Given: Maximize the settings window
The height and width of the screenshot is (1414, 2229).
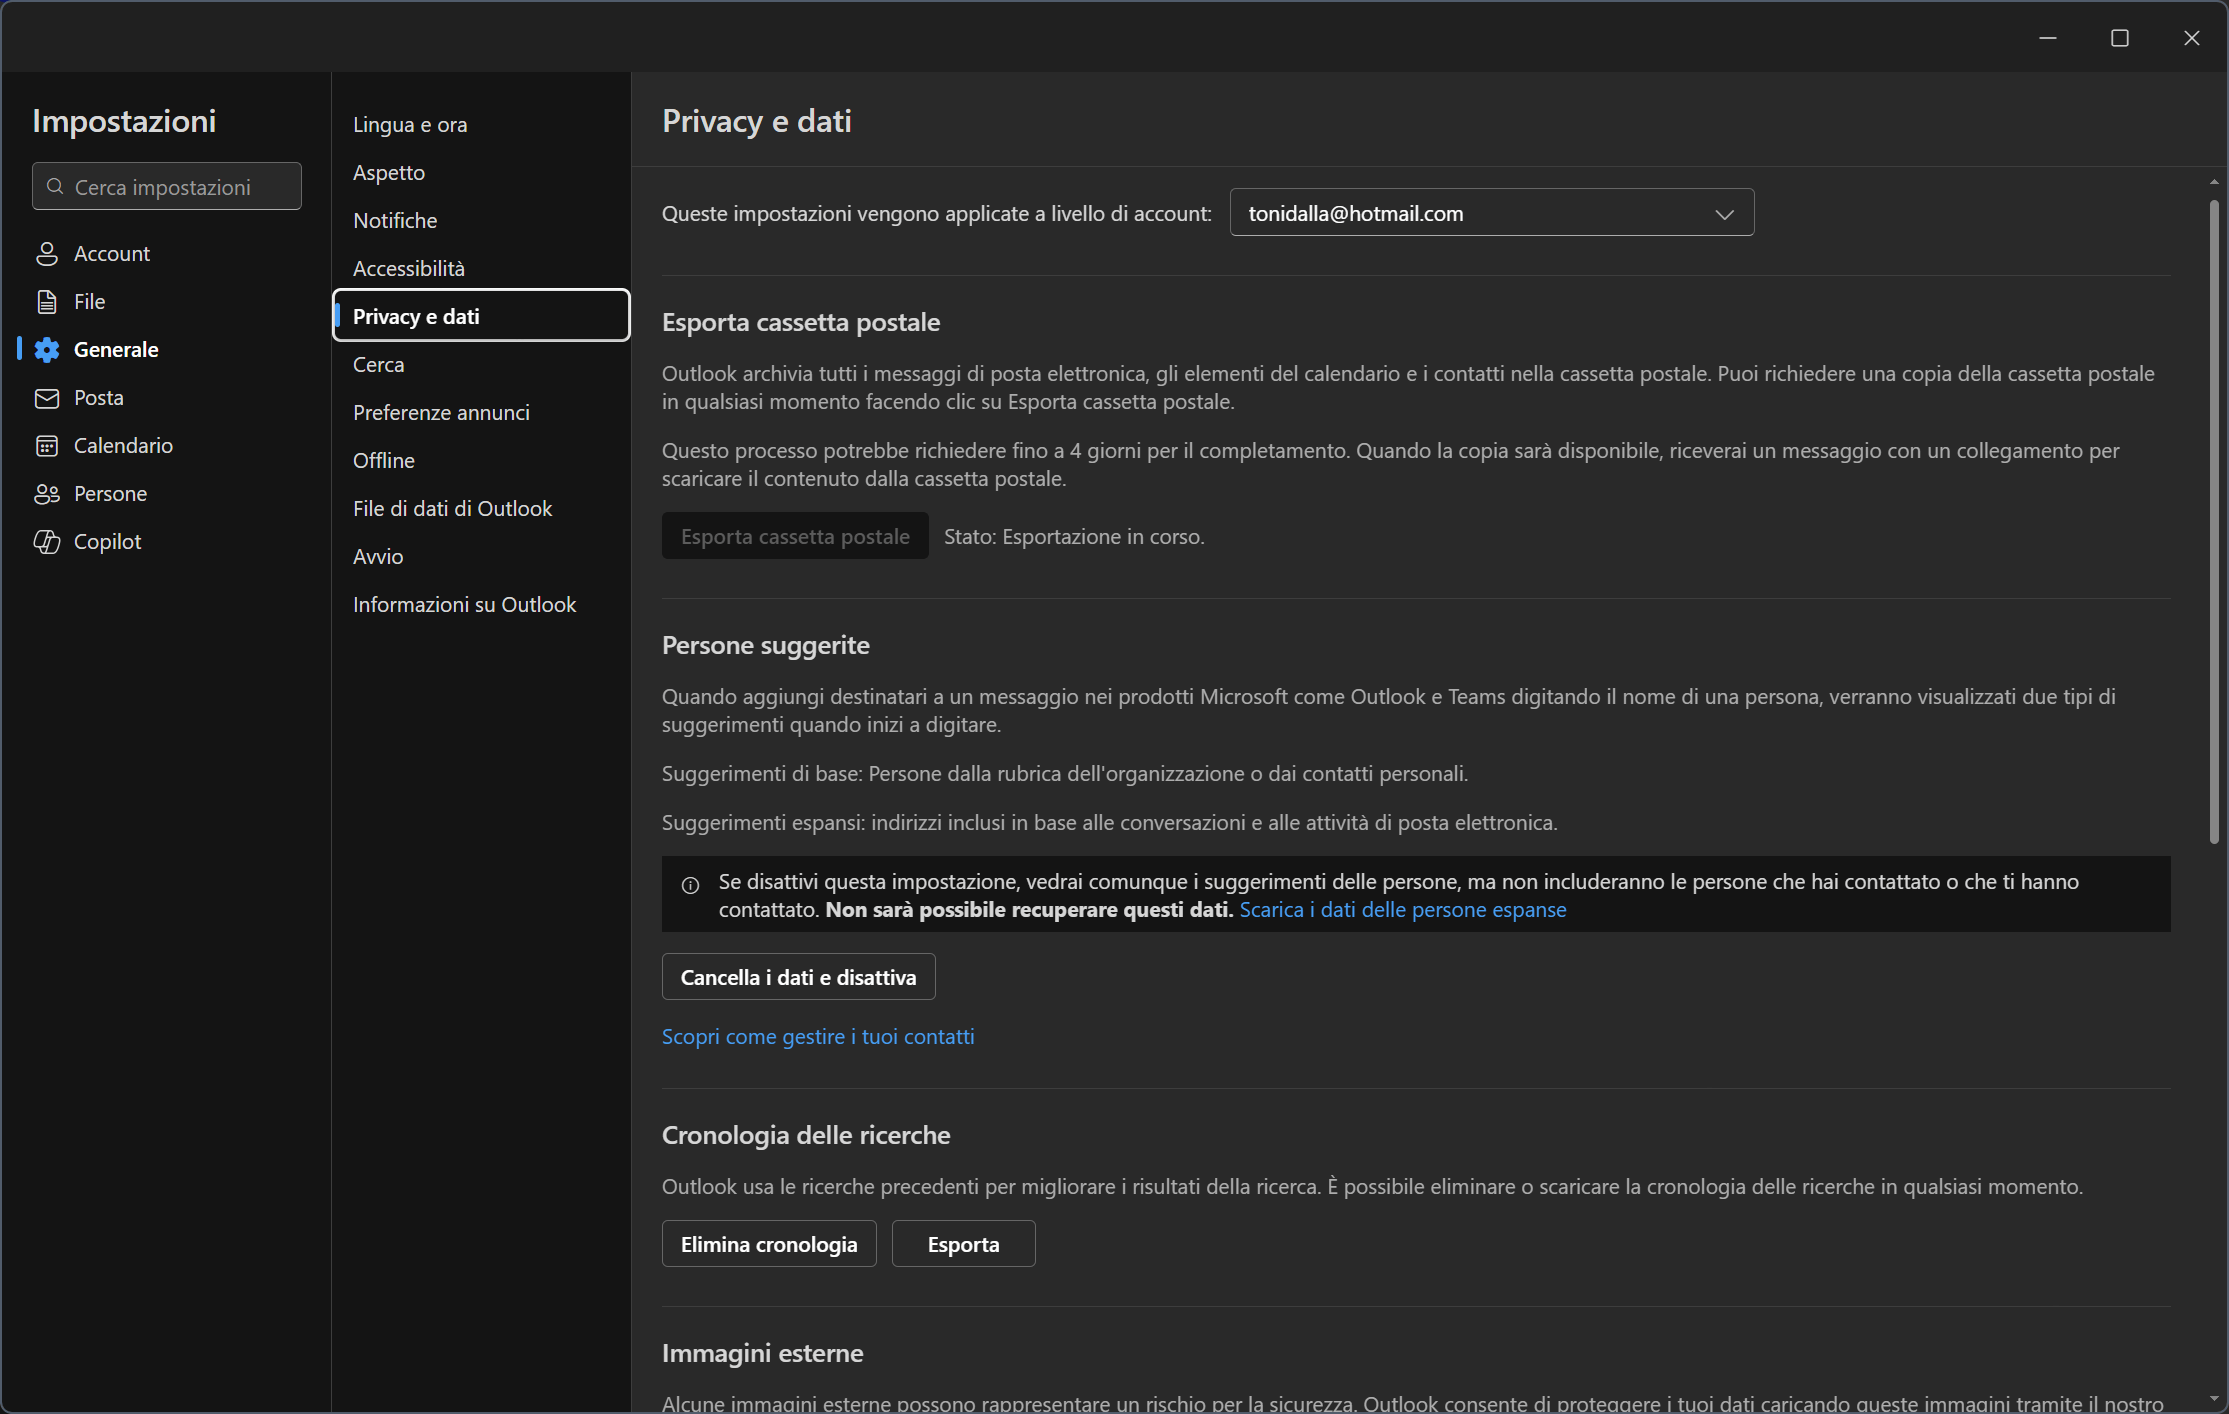Looking at the screenshot, I should pos(2120,38).
